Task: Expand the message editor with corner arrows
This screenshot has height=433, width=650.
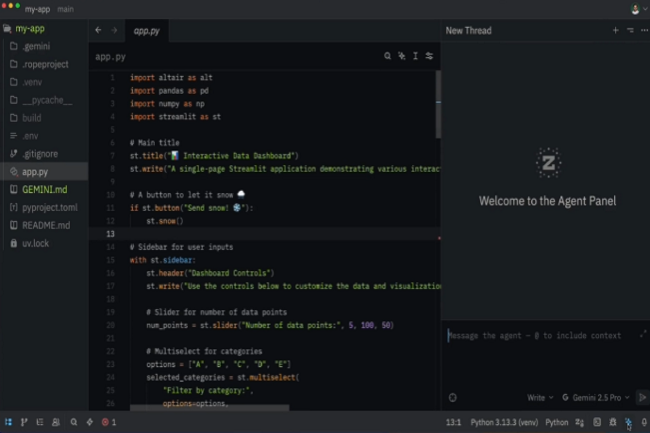Action: pos(643,334)
